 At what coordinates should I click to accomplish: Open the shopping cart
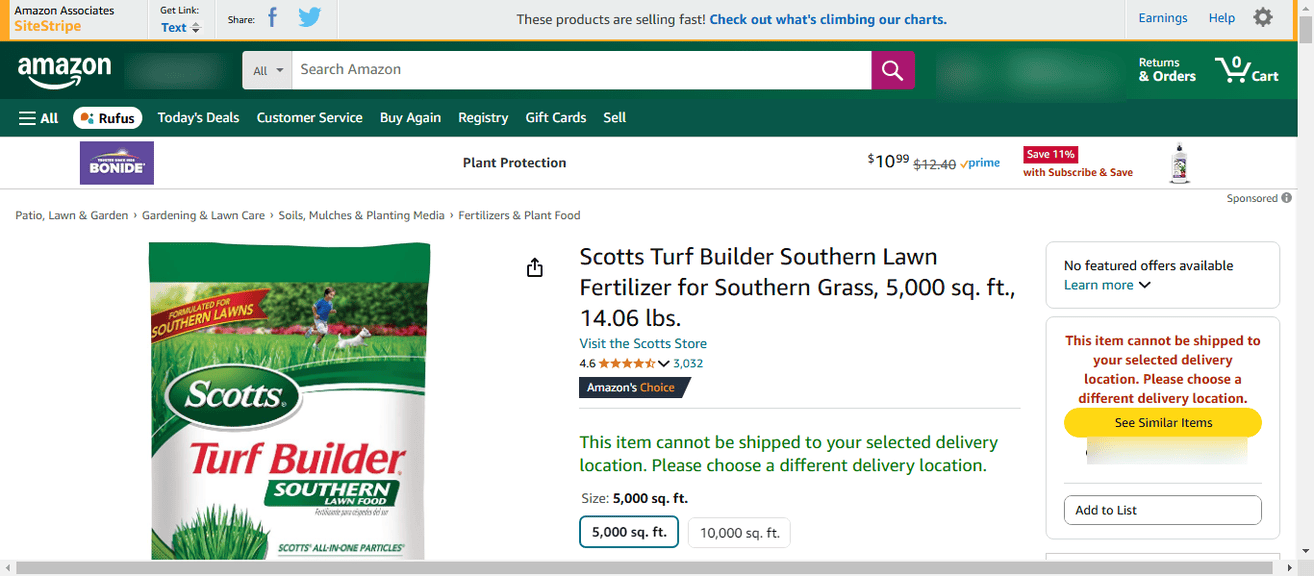pyautogui.click(x=1246, y=70)
